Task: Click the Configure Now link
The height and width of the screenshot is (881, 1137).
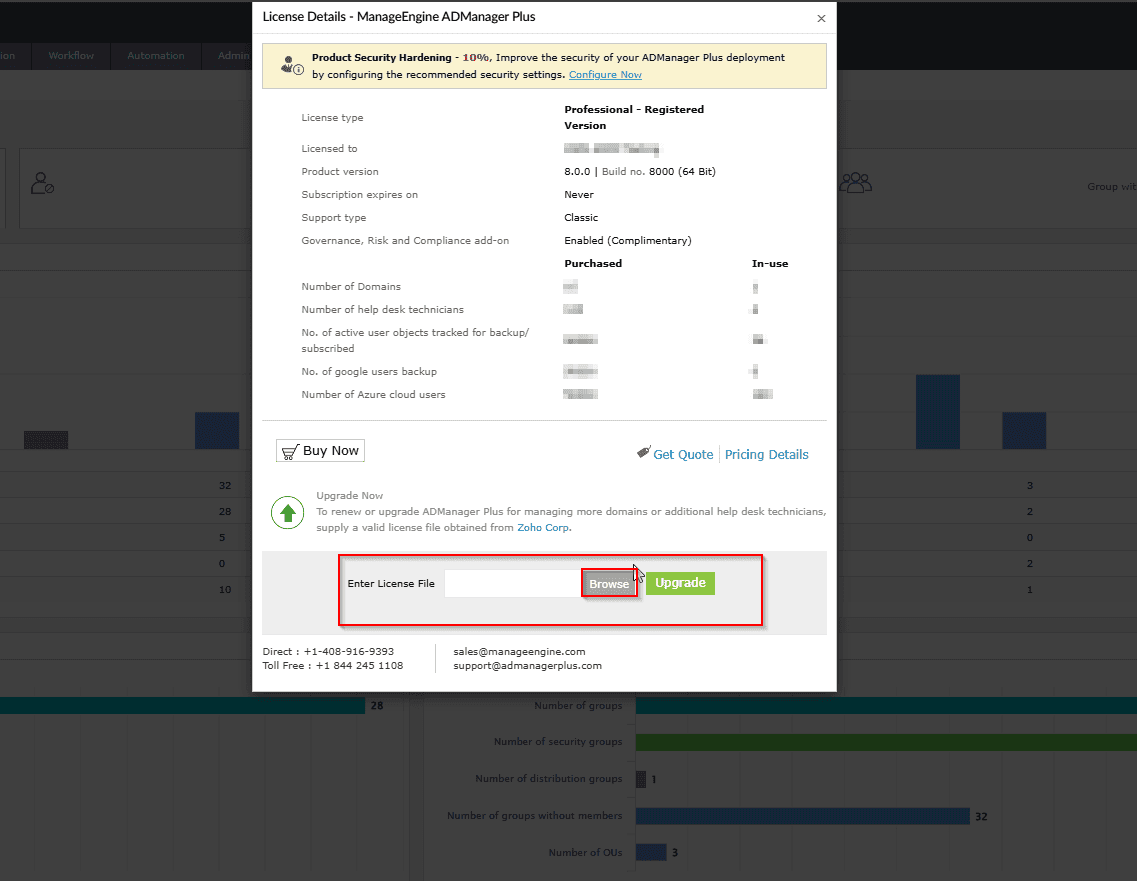Action: (605, 75)
